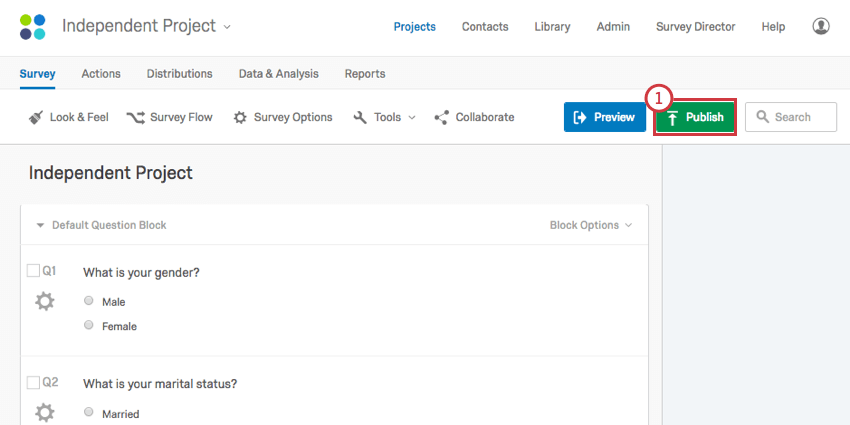
Task: Select the Male radio option
Action: 89,301
